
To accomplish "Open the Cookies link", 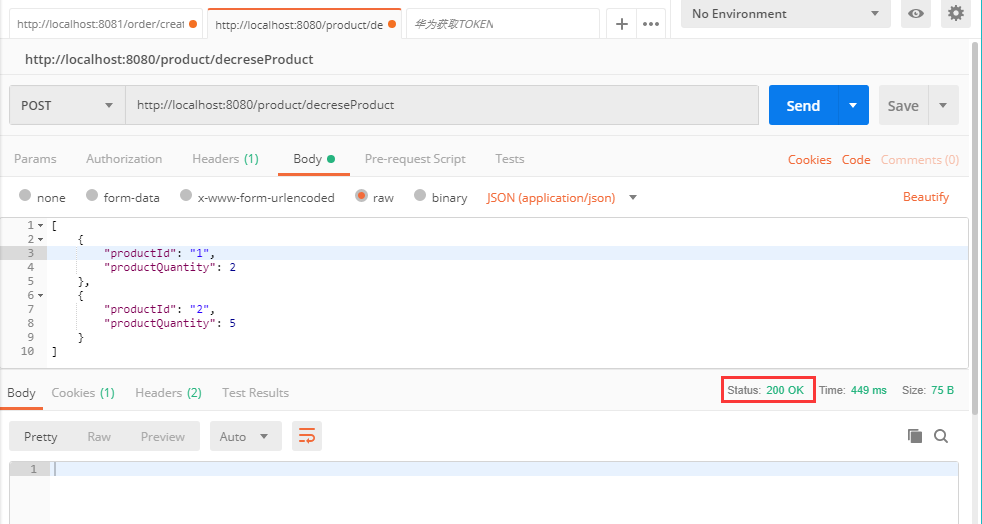I will [810, 160].
